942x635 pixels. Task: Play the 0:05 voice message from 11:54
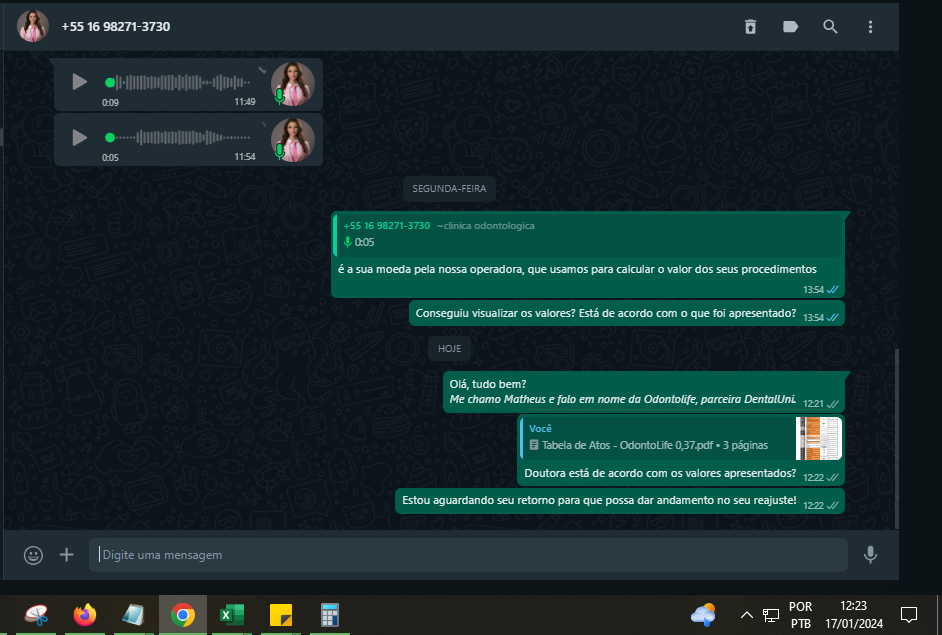[x=79, y=138]
